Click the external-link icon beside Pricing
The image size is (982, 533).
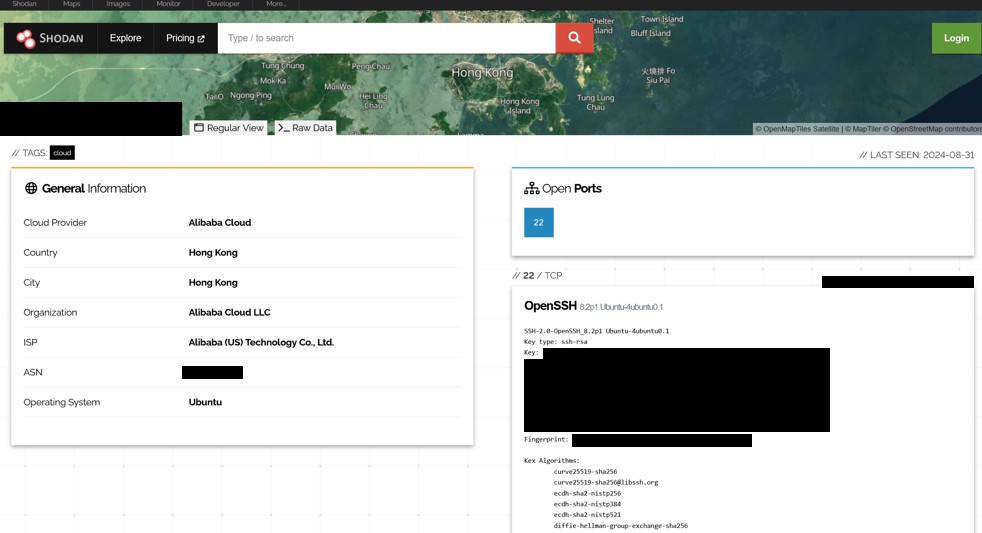click(x=201, y=39)
